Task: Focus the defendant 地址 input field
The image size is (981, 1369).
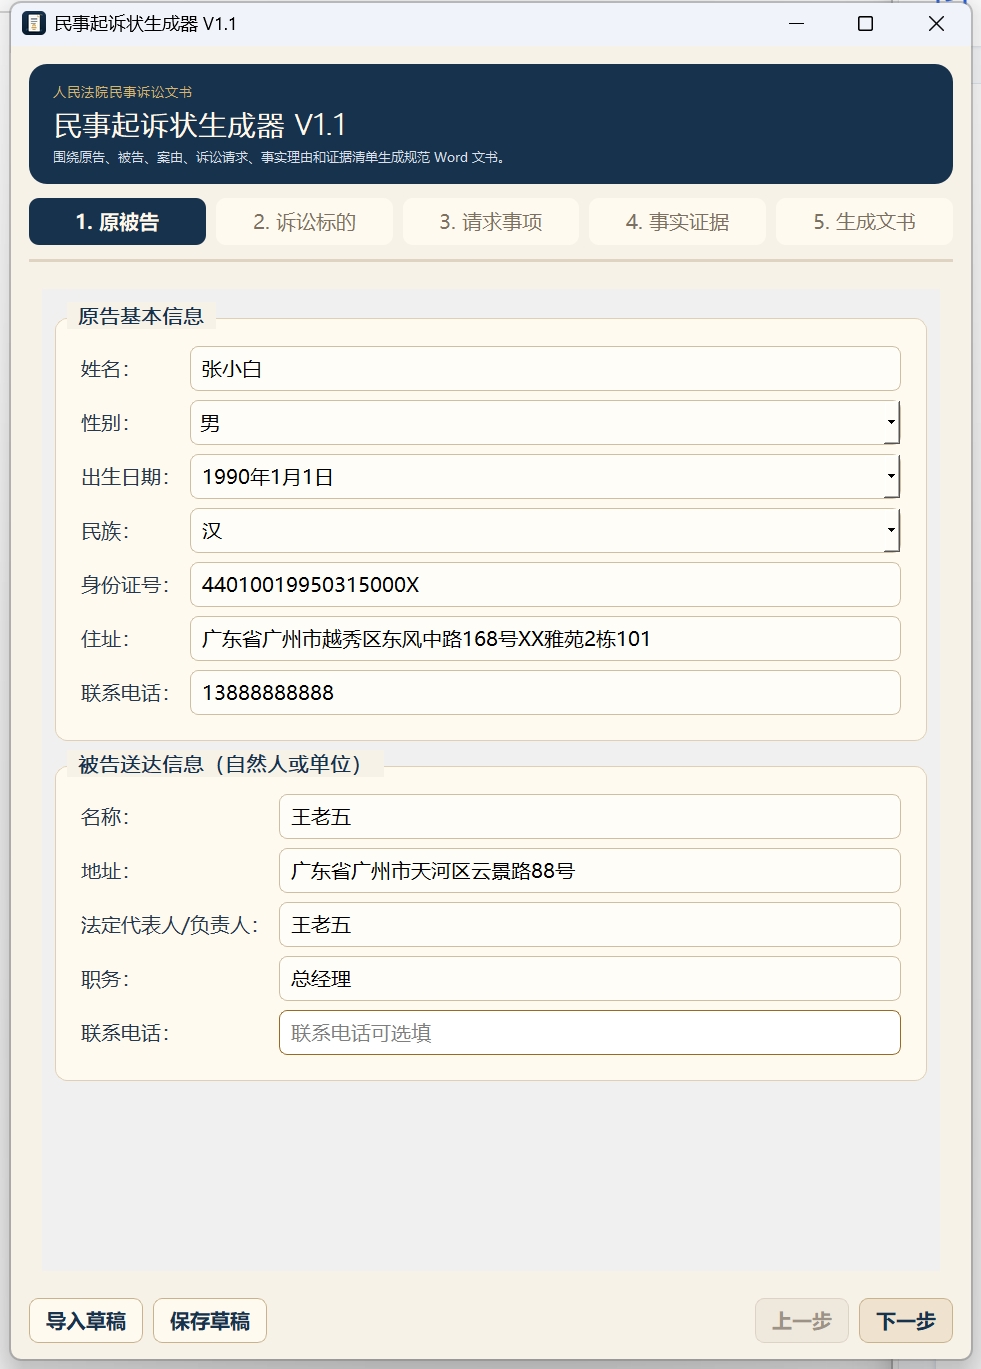Action: coord(590,871)
